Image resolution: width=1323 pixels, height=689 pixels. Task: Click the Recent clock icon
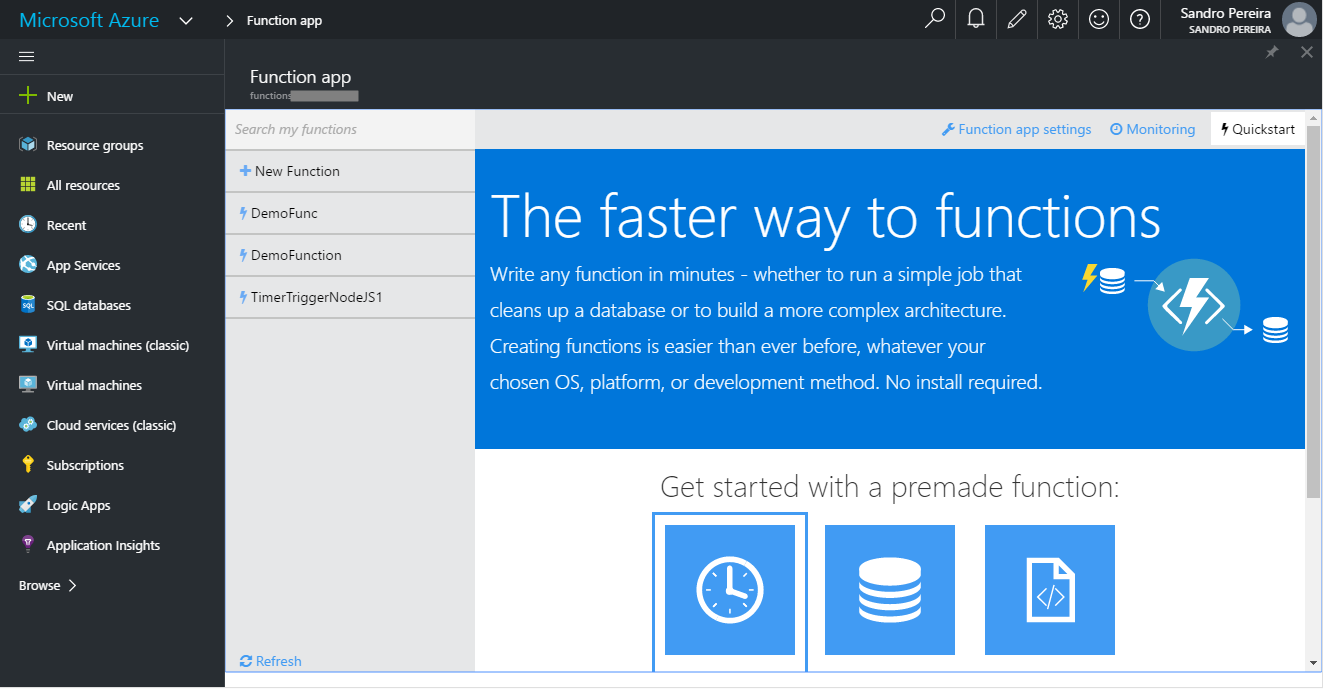(x=28, y=225)
